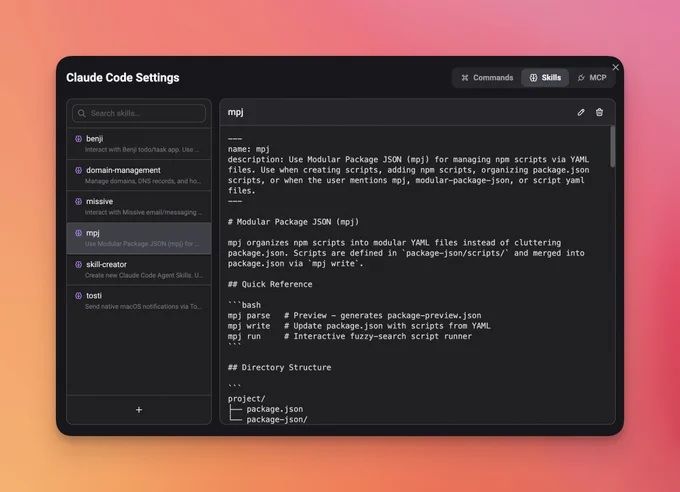
Task: Click 'Create new Claude Code Agent Skills' description
Action: (x=144, y=275)
